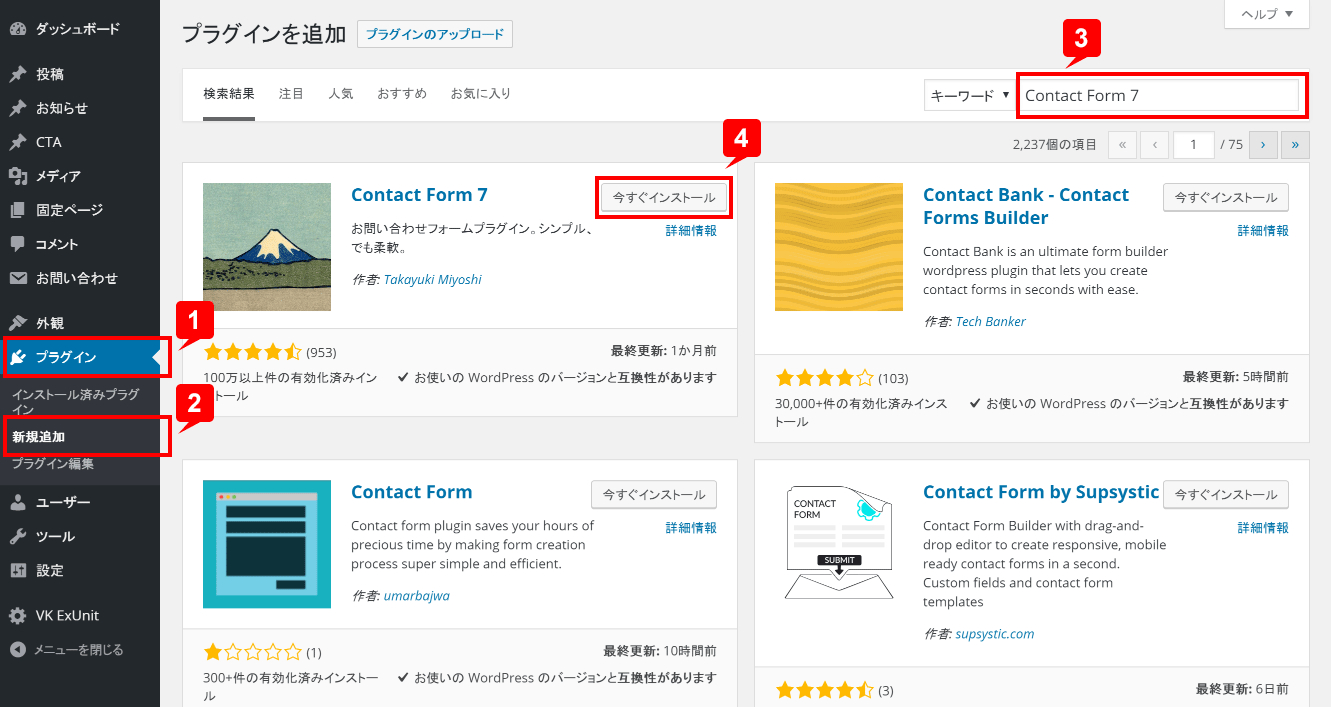Viewport: 1331px width, 707px height.
Task: Open 設定 menu in sidebar
Action: (80, 570)
